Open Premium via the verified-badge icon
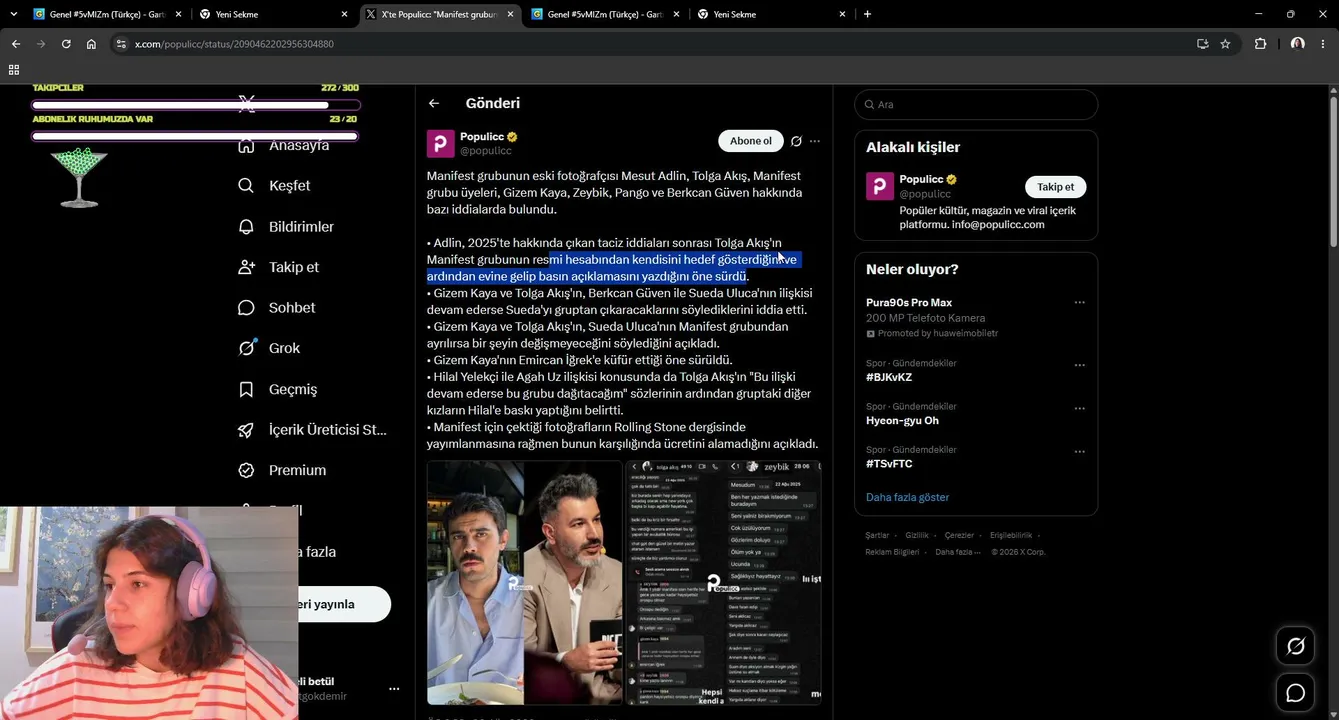Screen dimensions: 1339x720 click(246, 470)
